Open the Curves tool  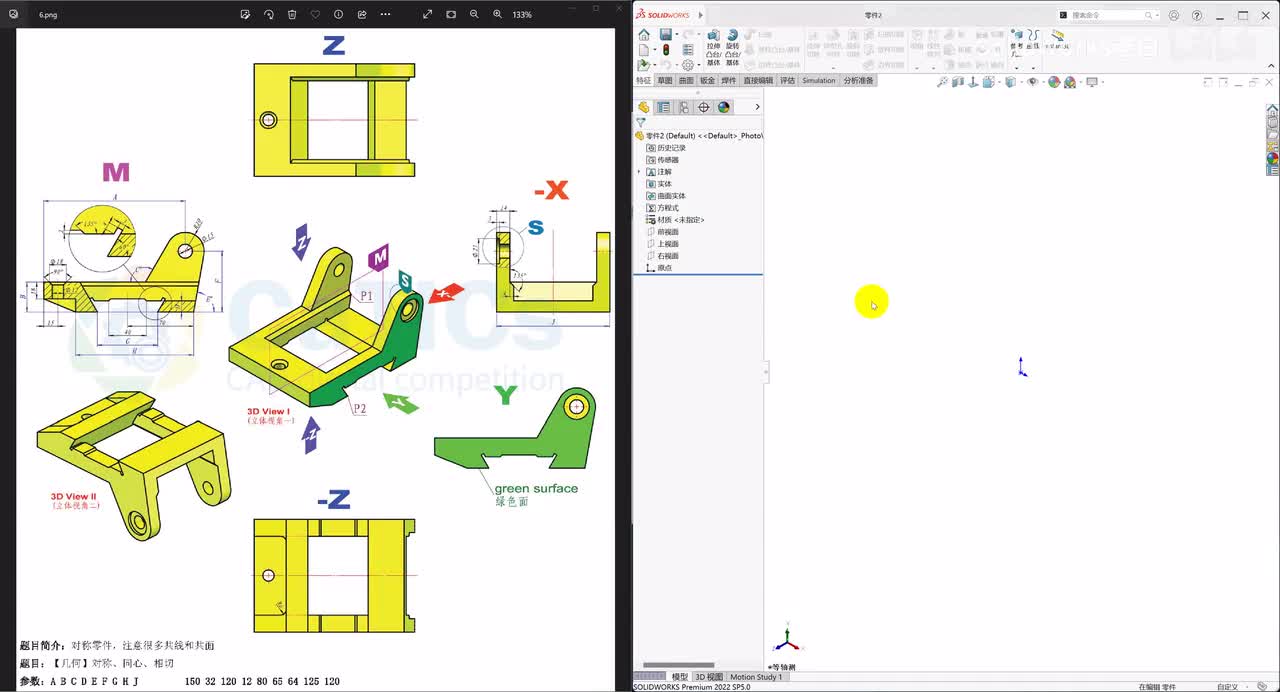coord(1033,40)
